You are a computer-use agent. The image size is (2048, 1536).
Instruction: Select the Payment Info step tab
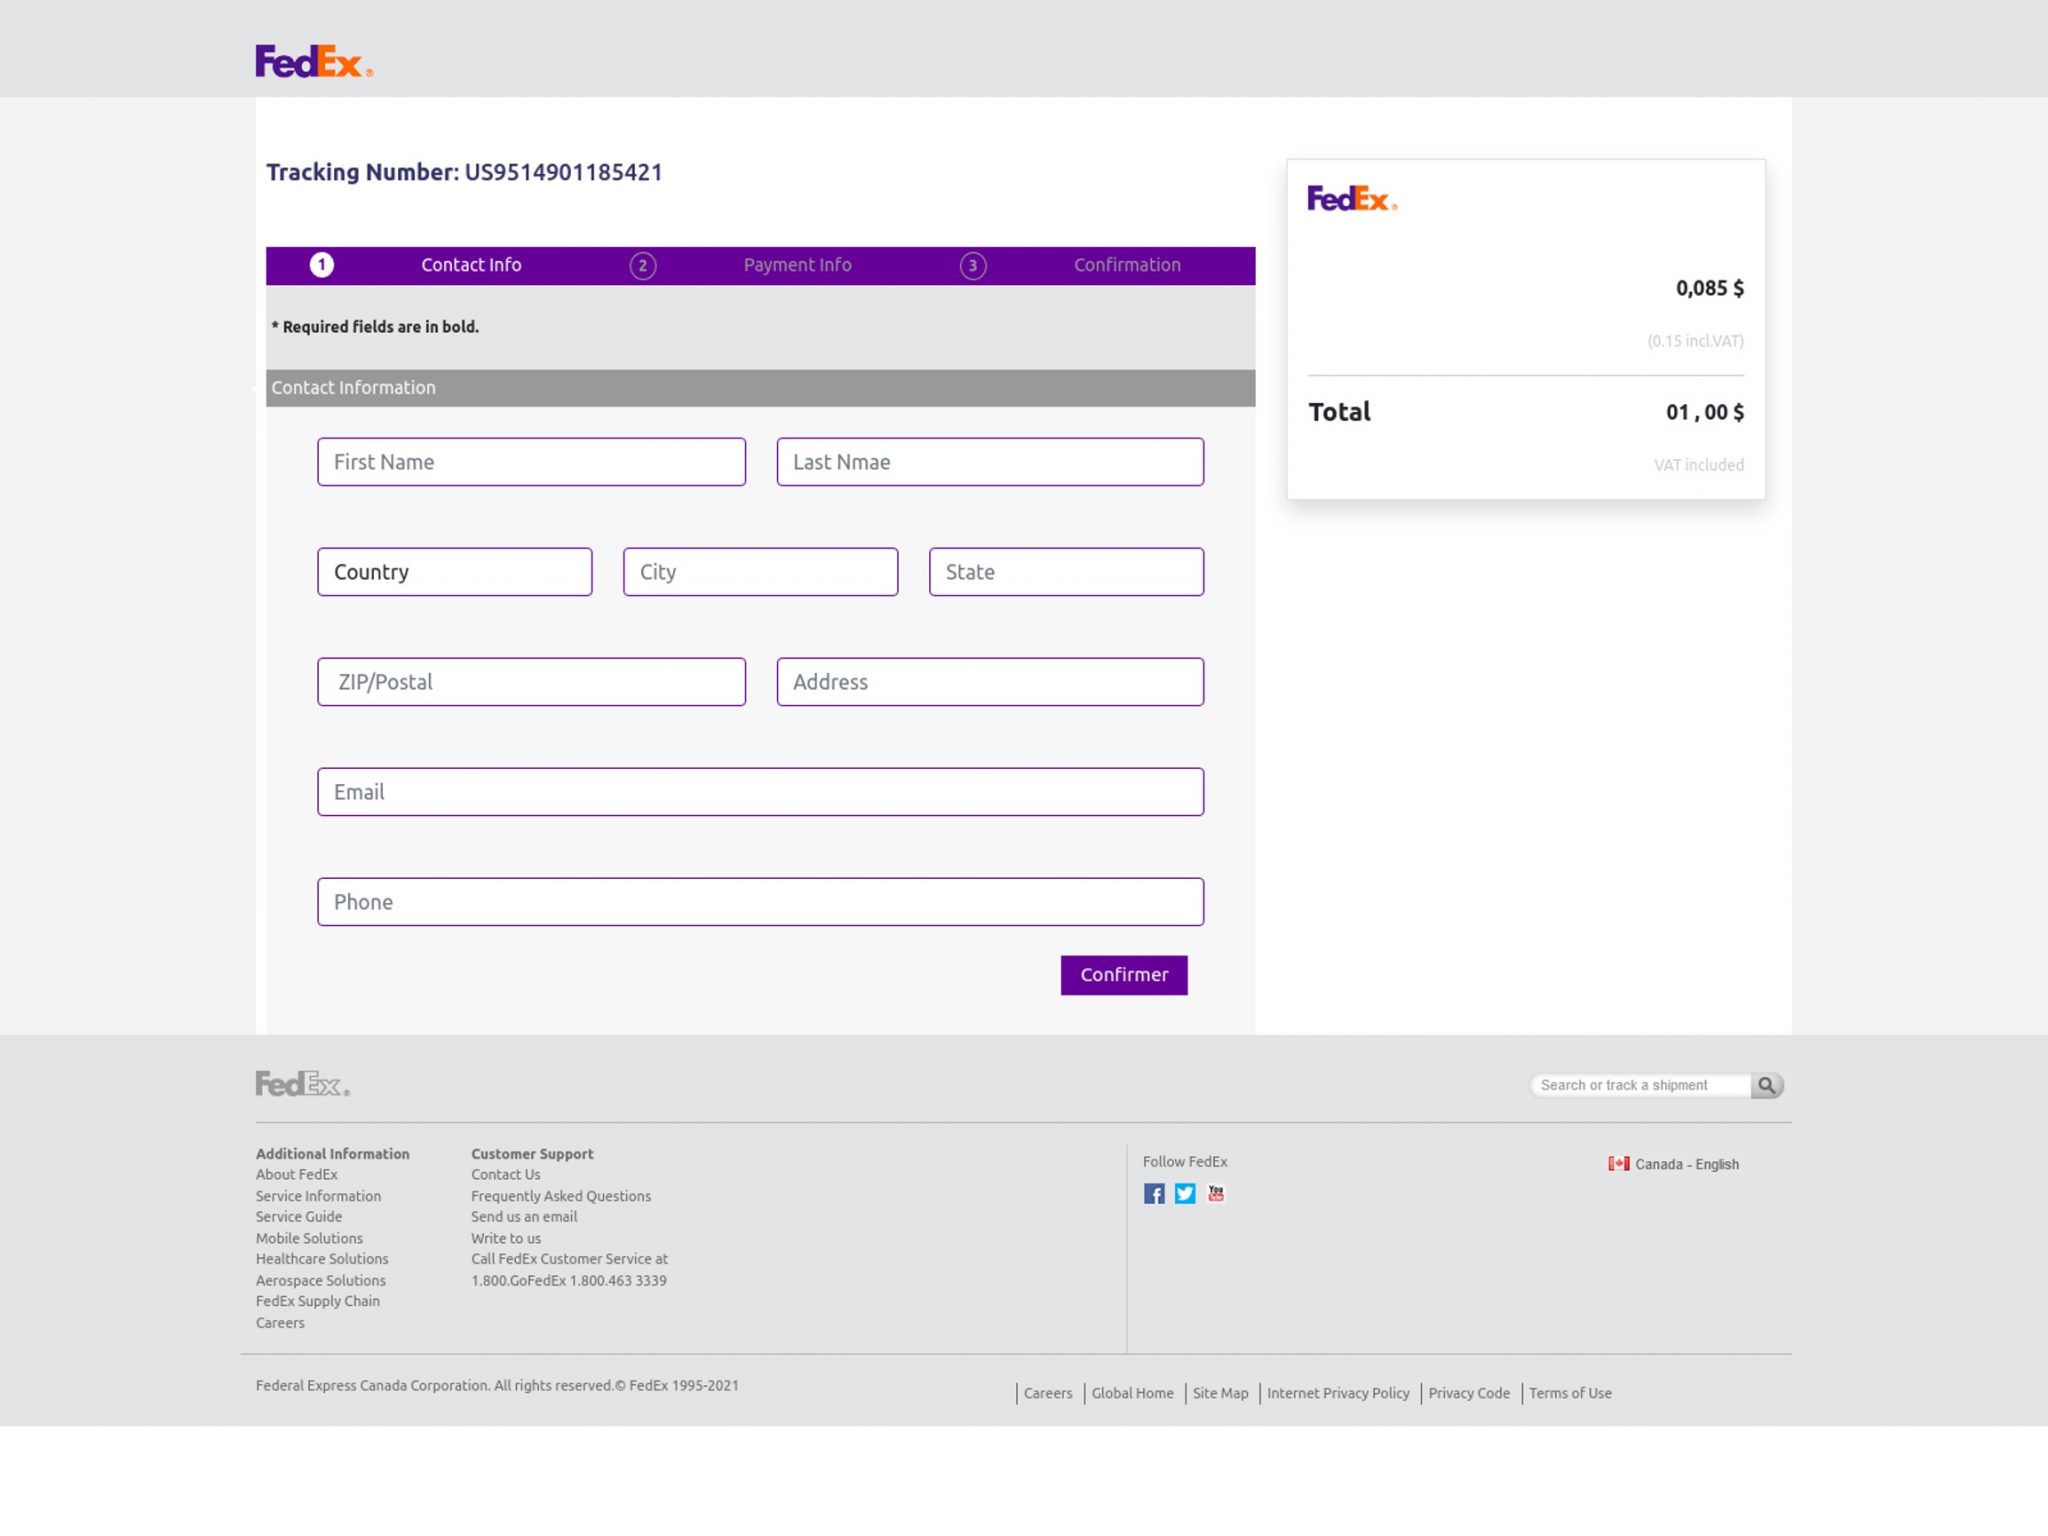pos(797,265)
